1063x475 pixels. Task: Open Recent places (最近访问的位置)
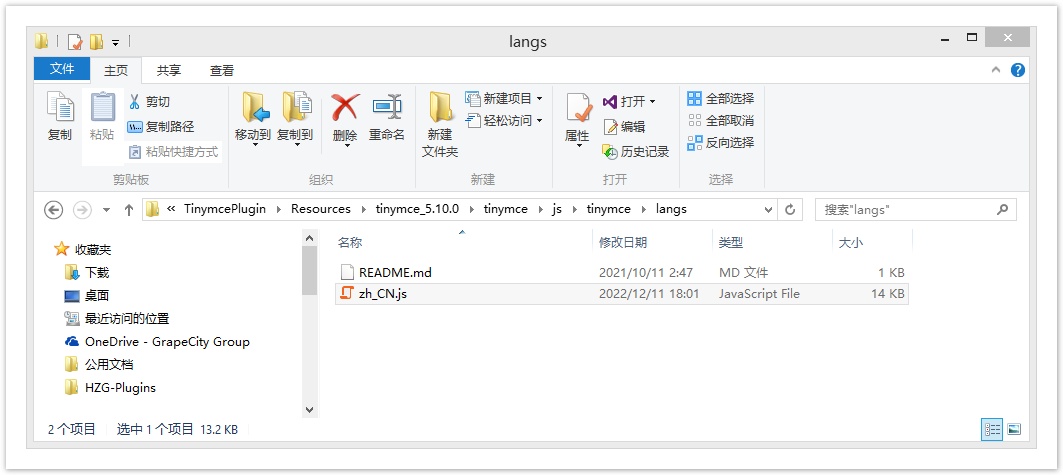(117, 318)
